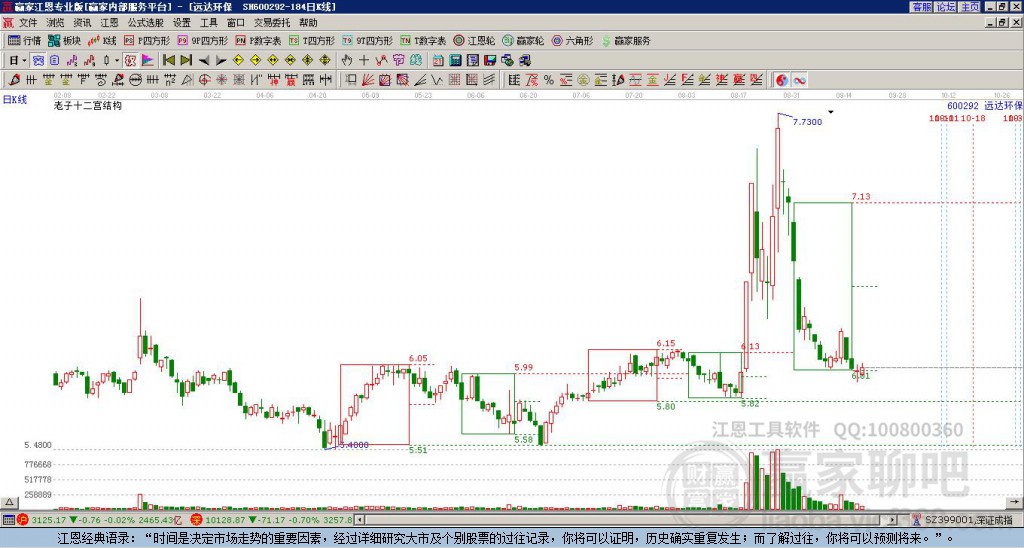Screen dimensions: 1024x548
Task: Open the 江恩 menu
Action: pyautogui.click(x=110, y=23)
